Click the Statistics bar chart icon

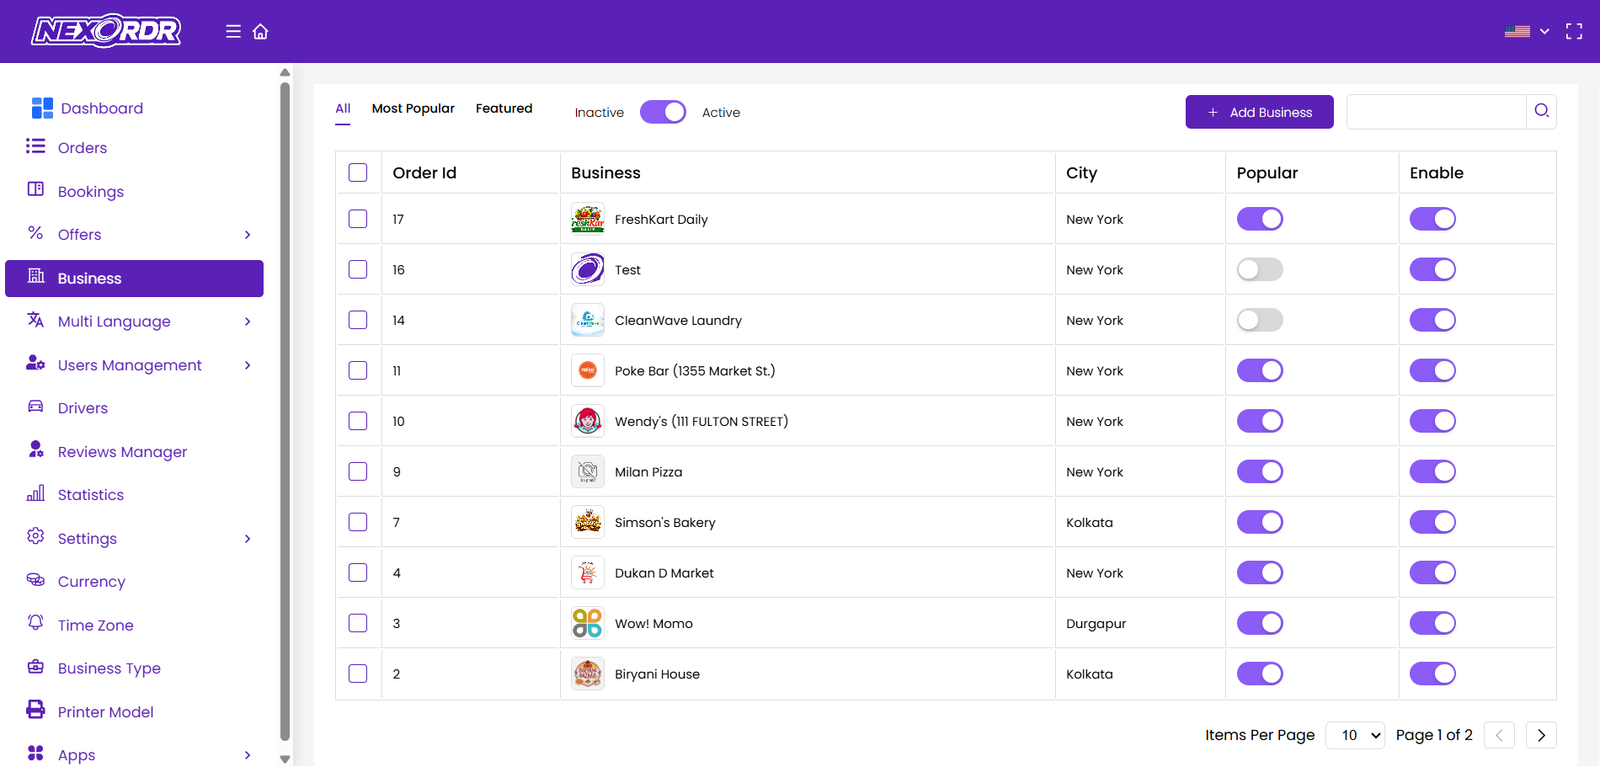click(36, 493)
